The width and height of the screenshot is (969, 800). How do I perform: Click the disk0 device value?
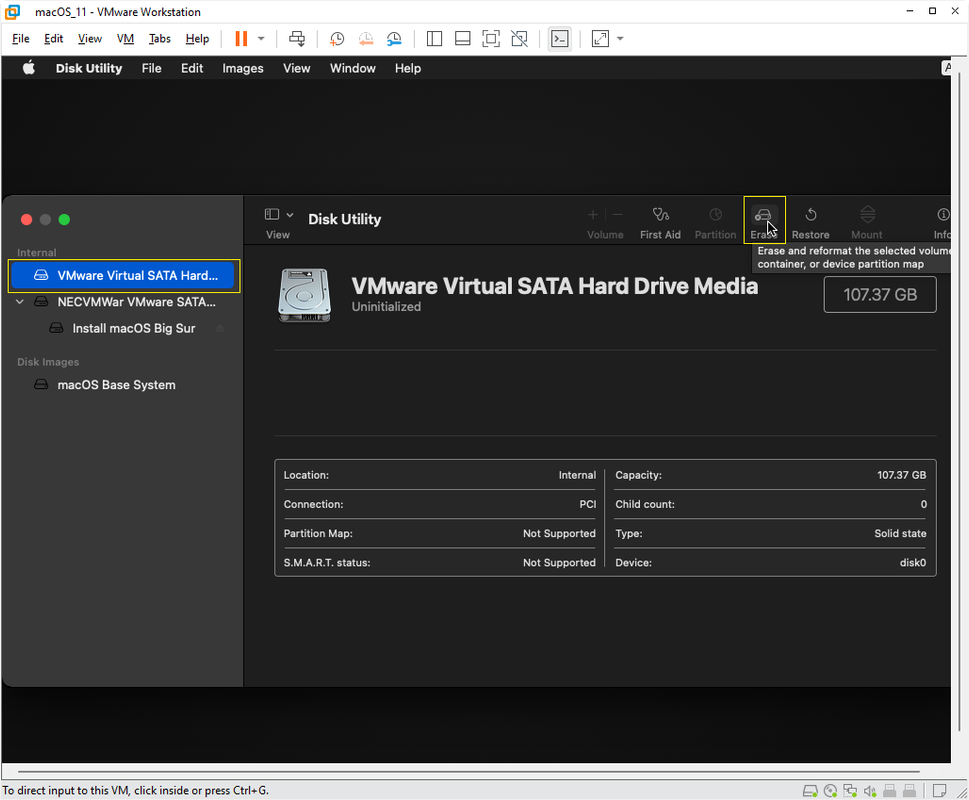pyautogui.click(x=913, y=563)
